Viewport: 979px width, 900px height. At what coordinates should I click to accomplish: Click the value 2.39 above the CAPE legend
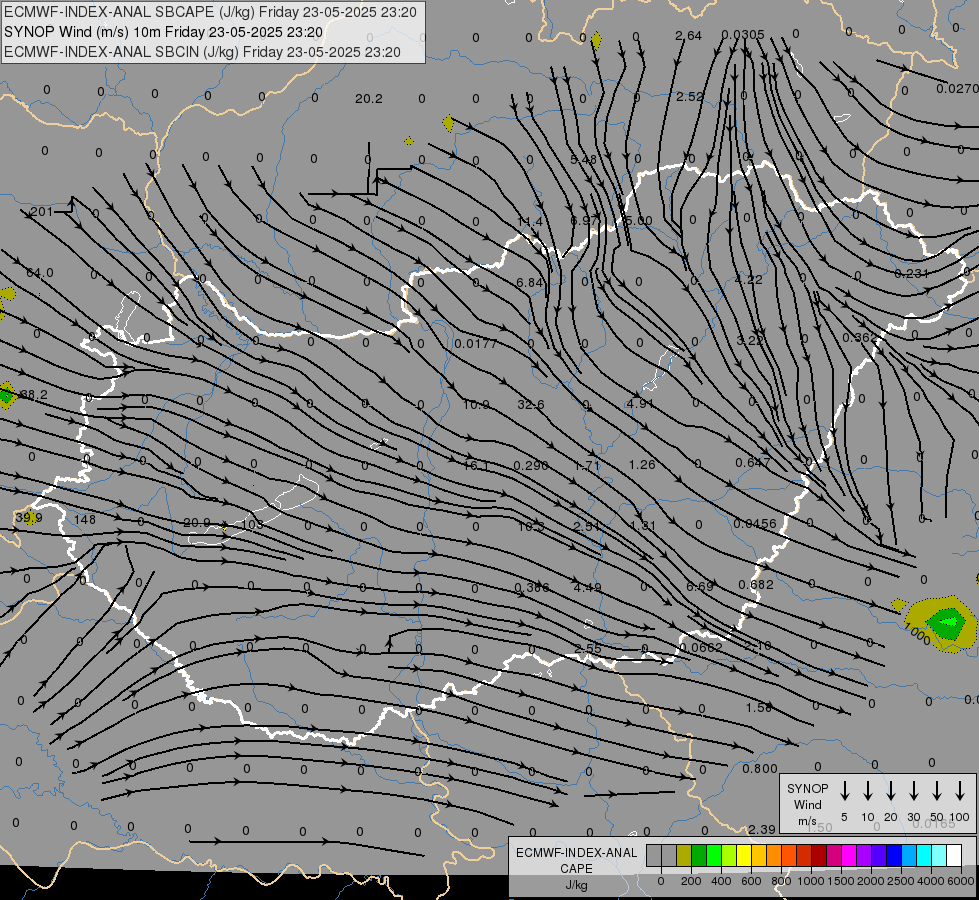762,829
